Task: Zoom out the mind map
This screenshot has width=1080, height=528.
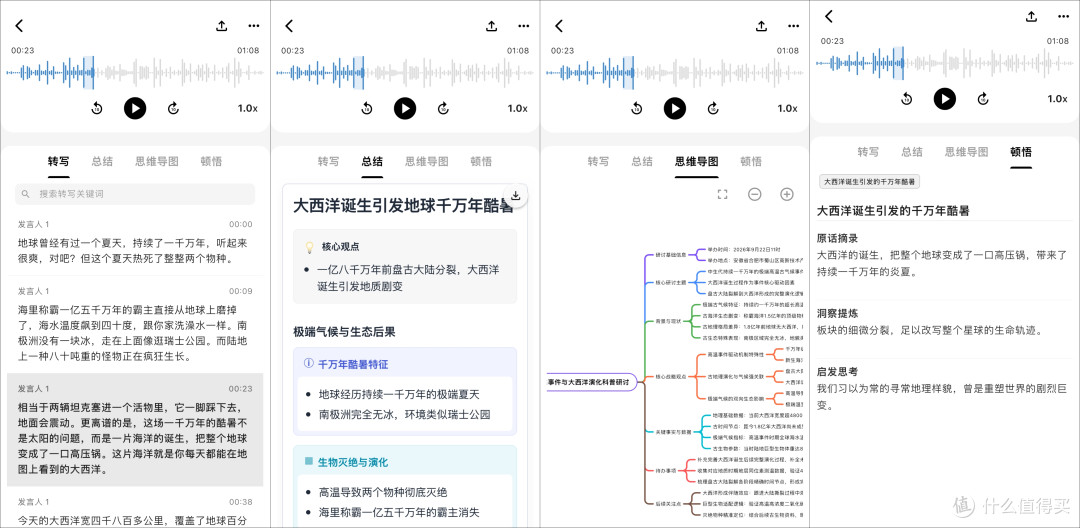Action: (755, 194)
